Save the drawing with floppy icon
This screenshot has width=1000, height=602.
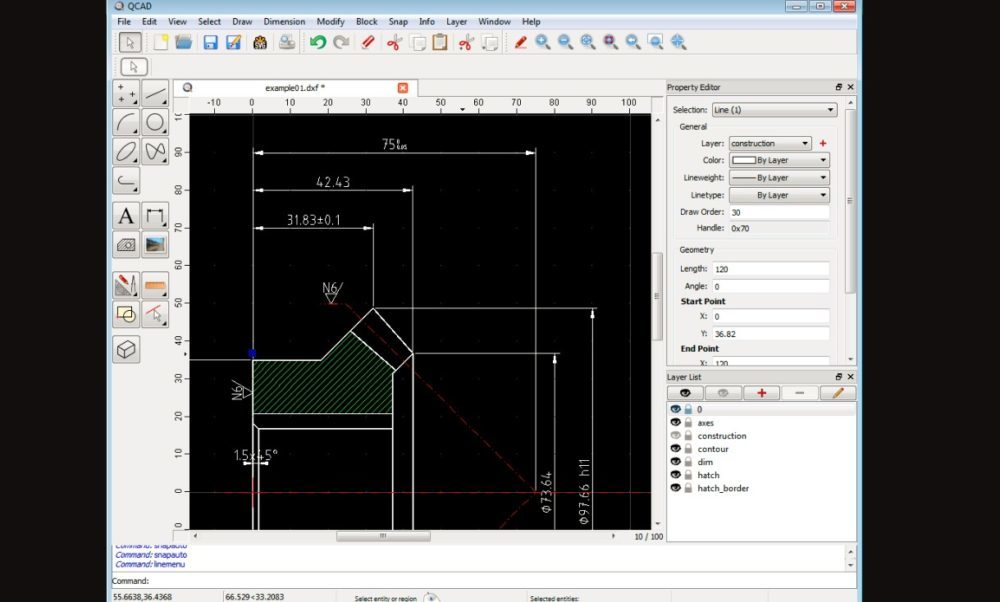click(x=211, y=42)
